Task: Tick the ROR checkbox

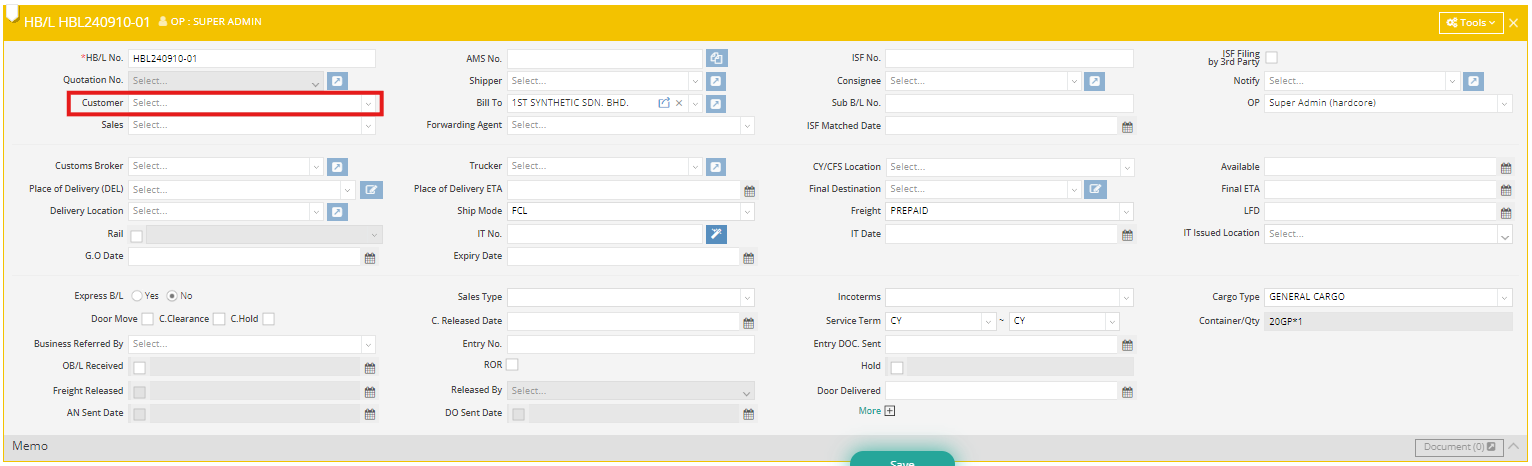Action: click(513, 364)
